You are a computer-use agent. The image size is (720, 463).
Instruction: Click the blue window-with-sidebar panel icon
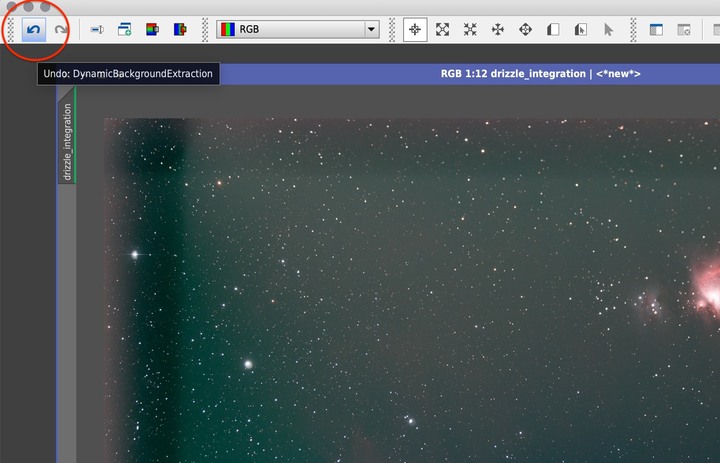click(x=656, y=30)
